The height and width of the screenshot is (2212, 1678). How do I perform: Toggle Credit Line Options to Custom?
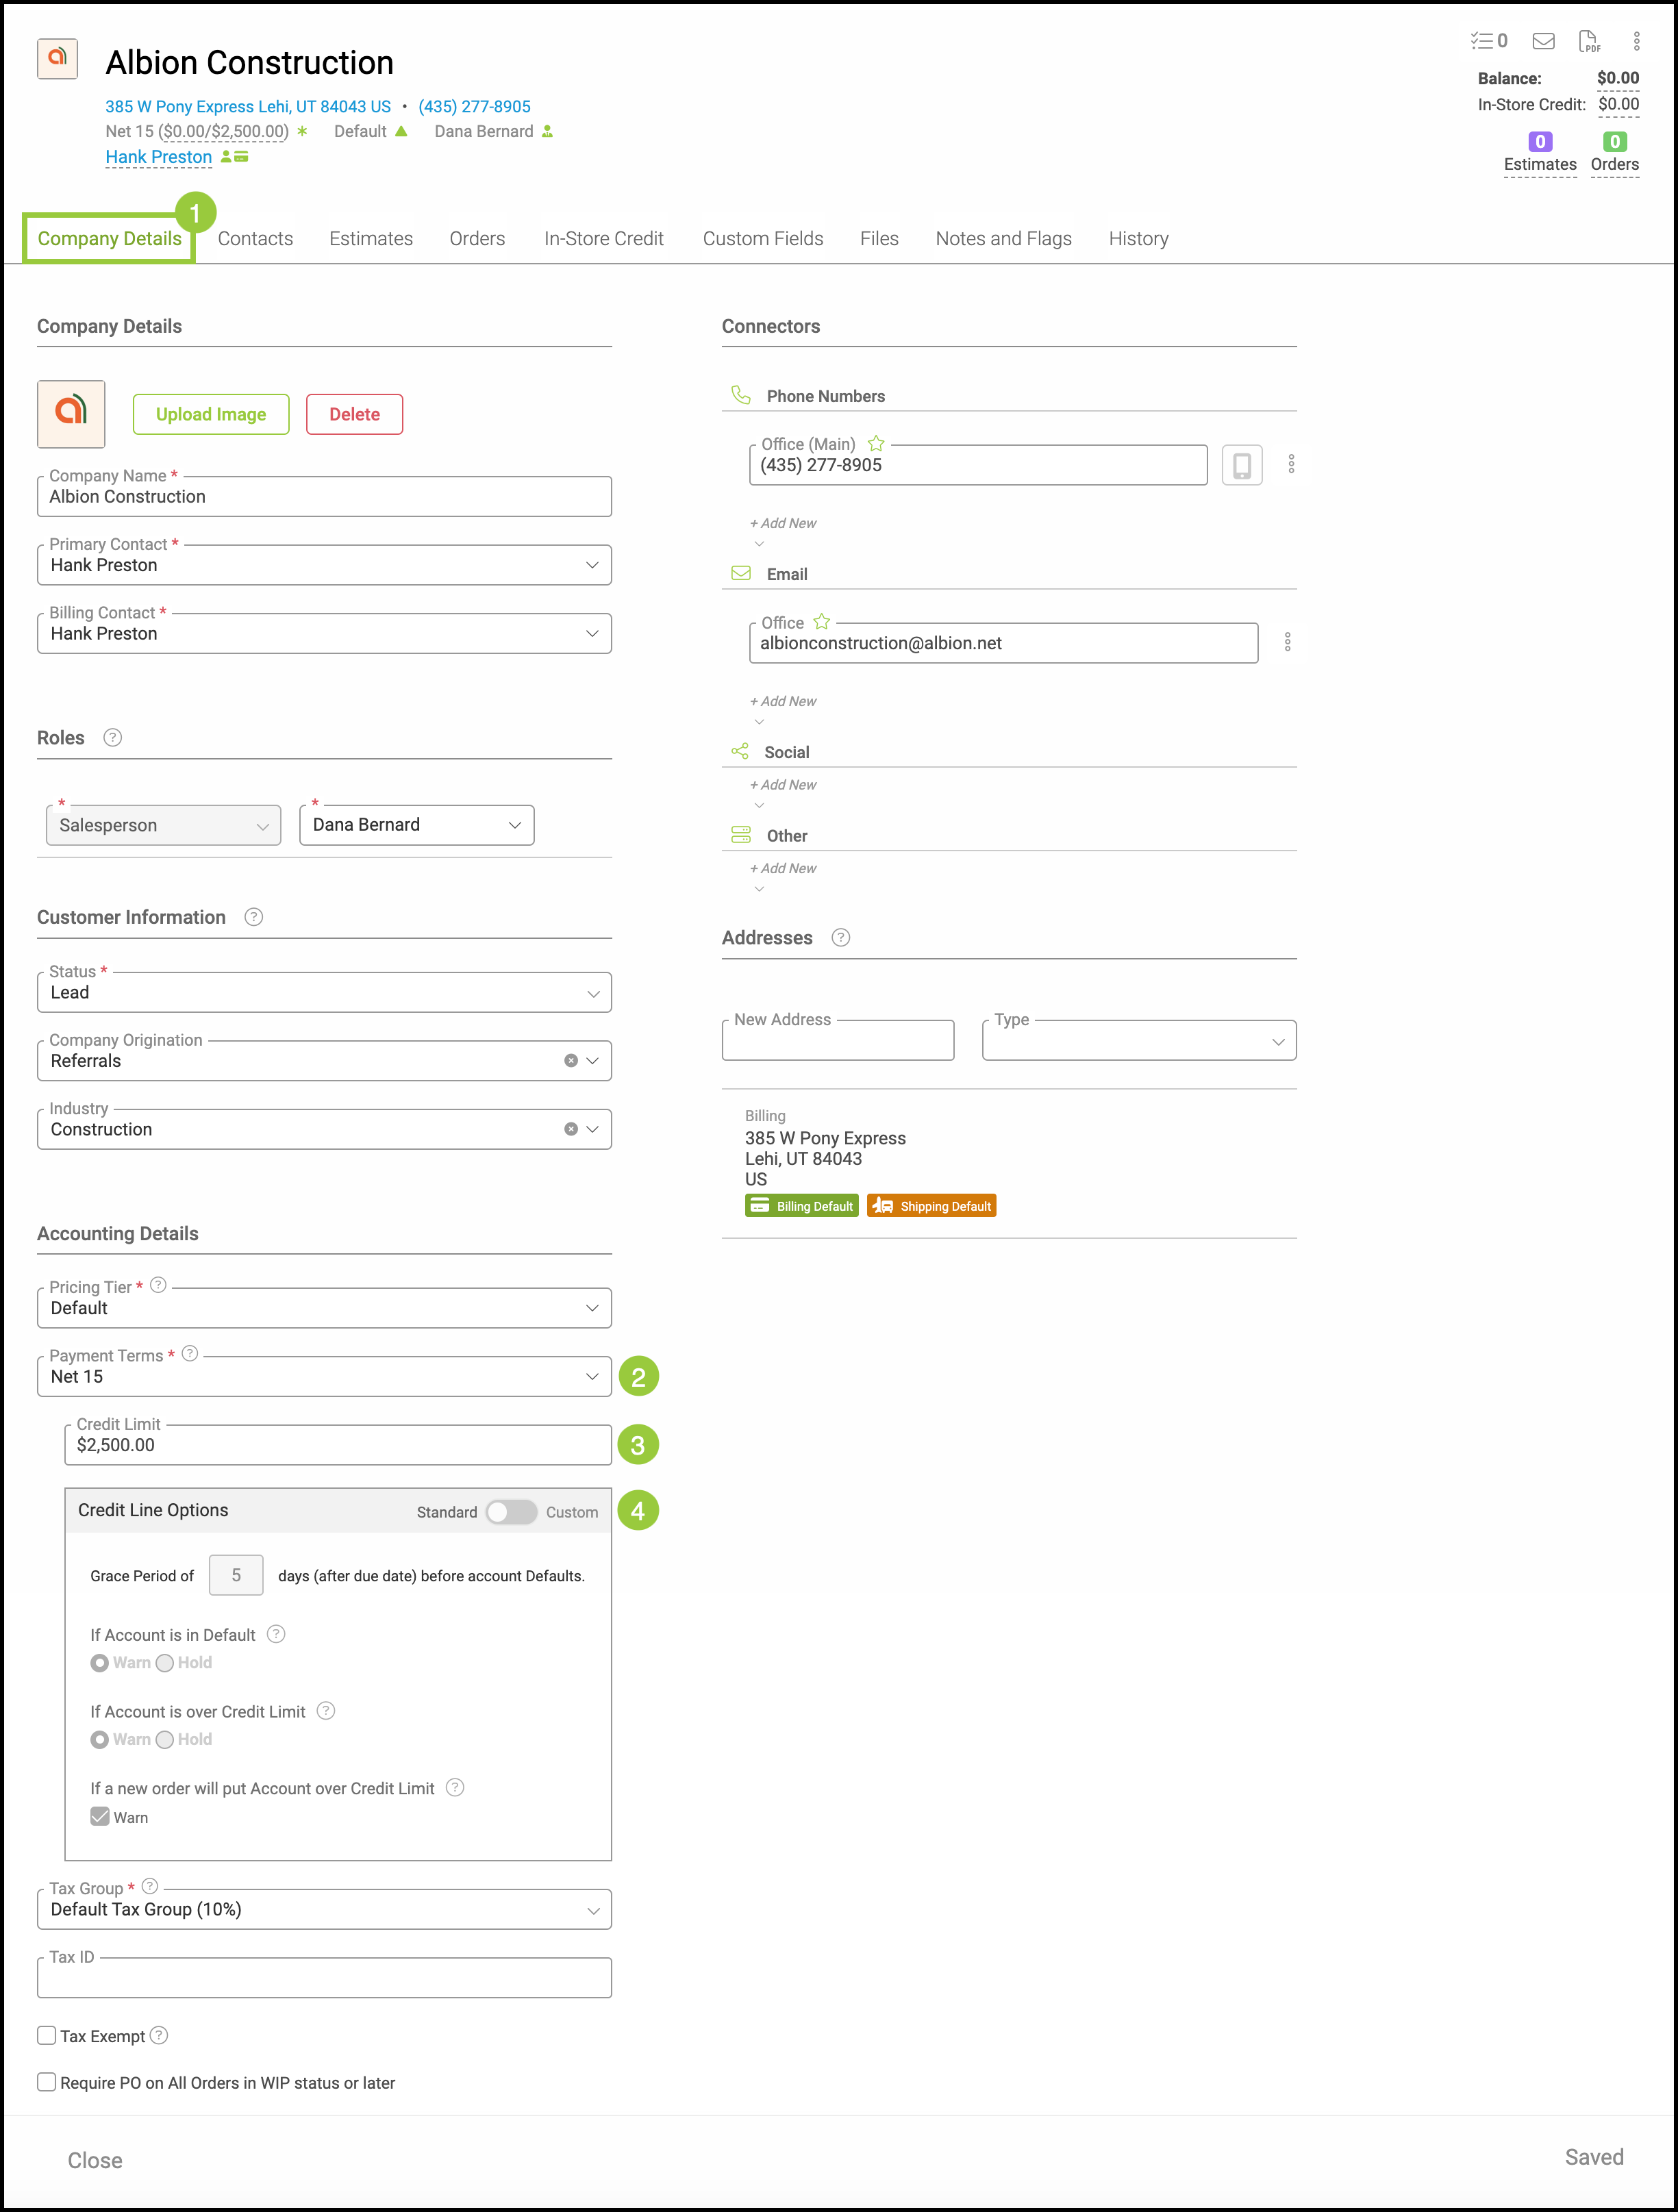(511, 1512)
